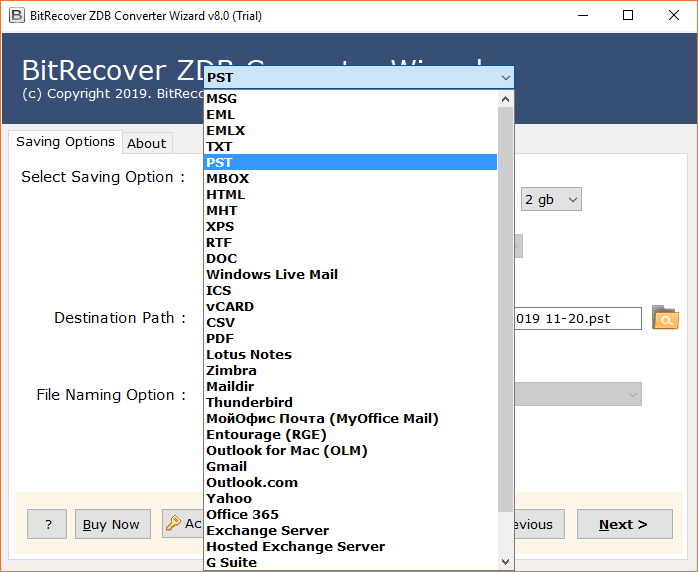This screenshot has height=572, width=698.
Task: Select ICS saving option
Action: click(350, 291)
